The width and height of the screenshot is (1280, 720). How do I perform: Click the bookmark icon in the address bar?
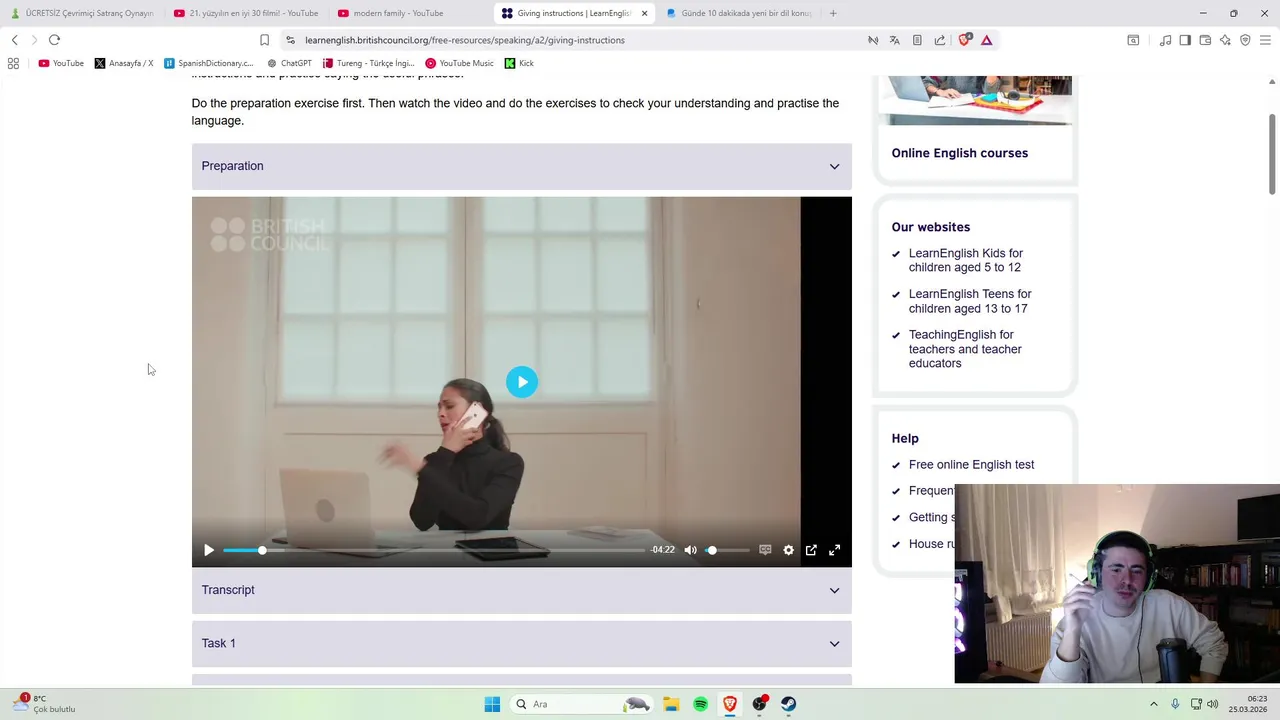(x=264, y=40)
